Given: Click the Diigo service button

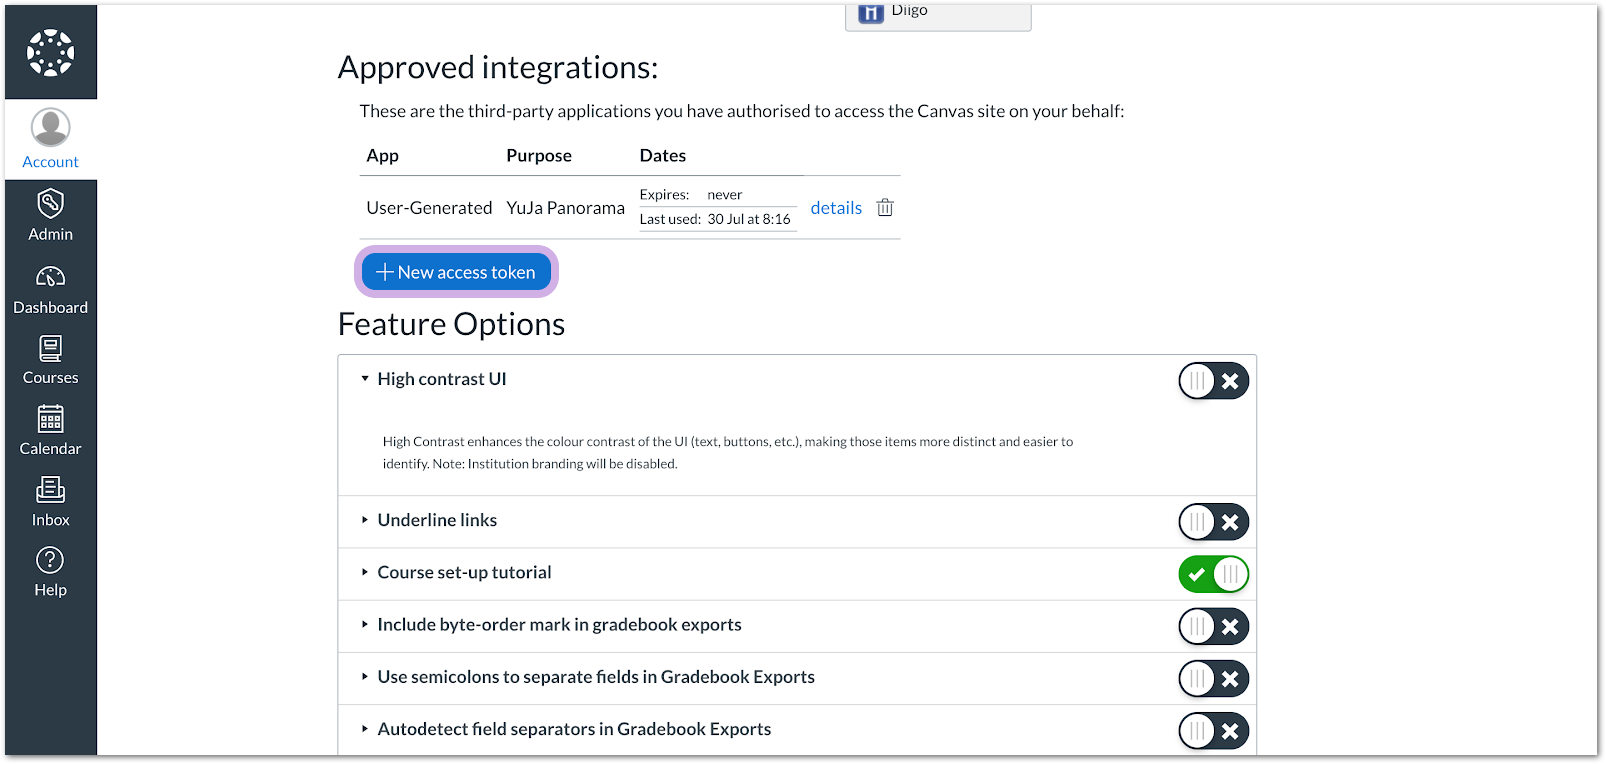Looking at the screenshot, I should (x=937, y=14).
